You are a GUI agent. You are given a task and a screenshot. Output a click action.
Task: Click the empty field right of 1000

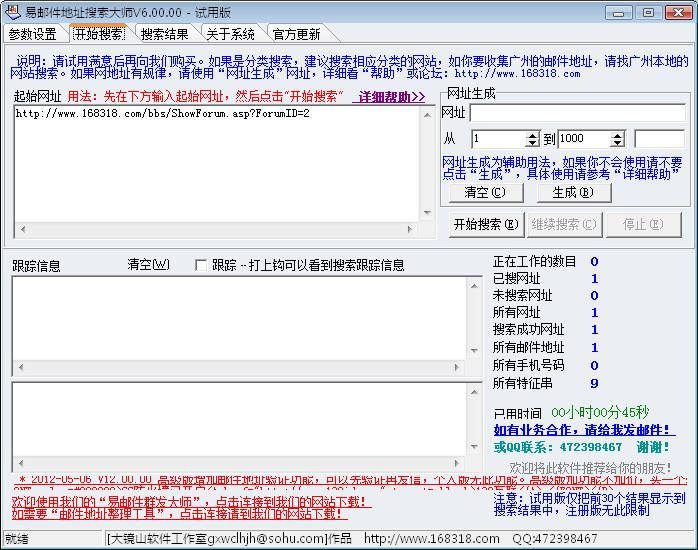pyautogui.click(x=659, y=139)
